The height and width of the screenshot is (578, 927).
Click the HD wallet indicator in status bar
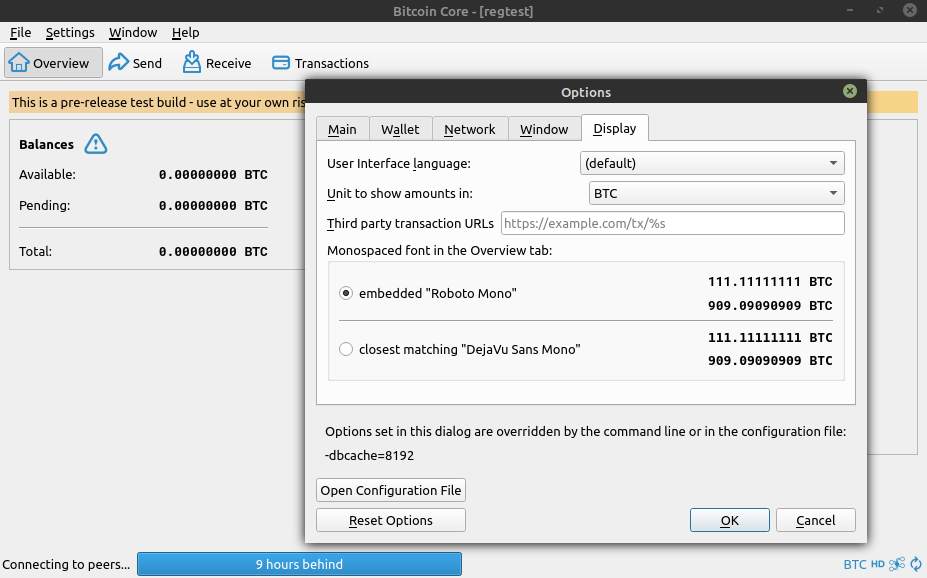click(x=877, y=564)
